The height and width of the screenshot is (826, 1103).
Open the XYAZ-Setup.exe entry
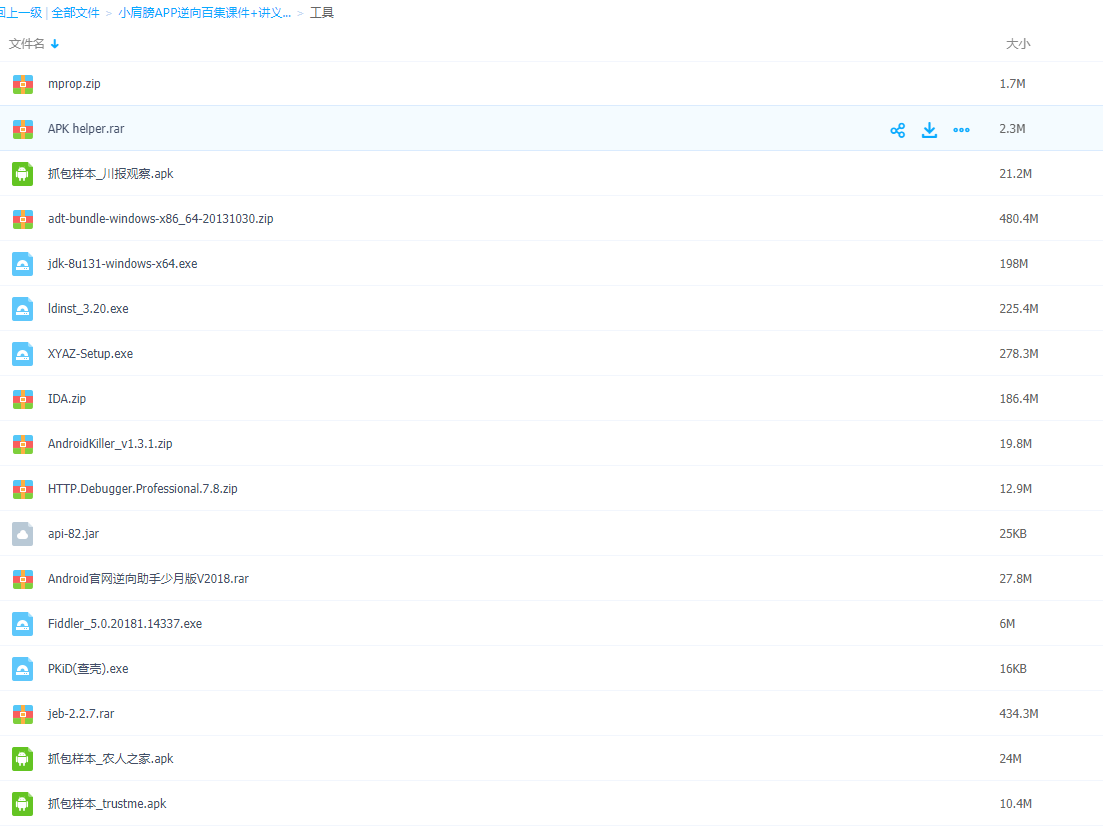tap(90, 354)
